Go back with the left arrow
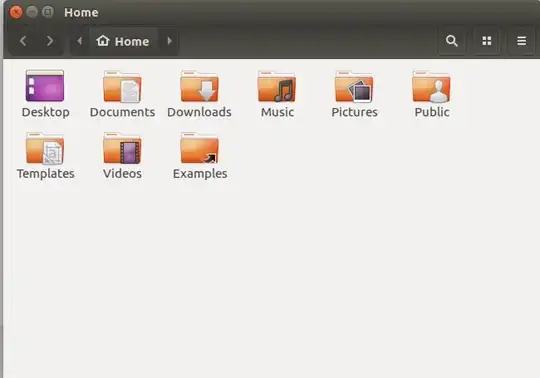Viewport: 540px width, 378px height. (23, 41)
